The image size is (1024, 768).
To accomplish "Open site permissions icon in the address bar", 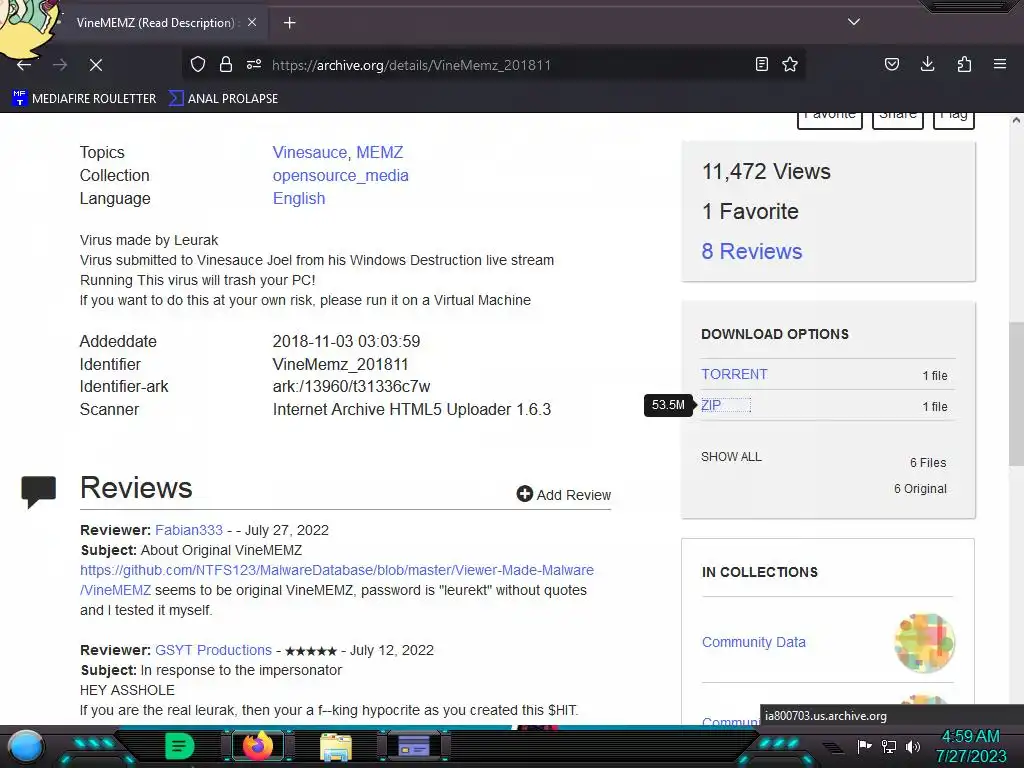I will 254,64.
